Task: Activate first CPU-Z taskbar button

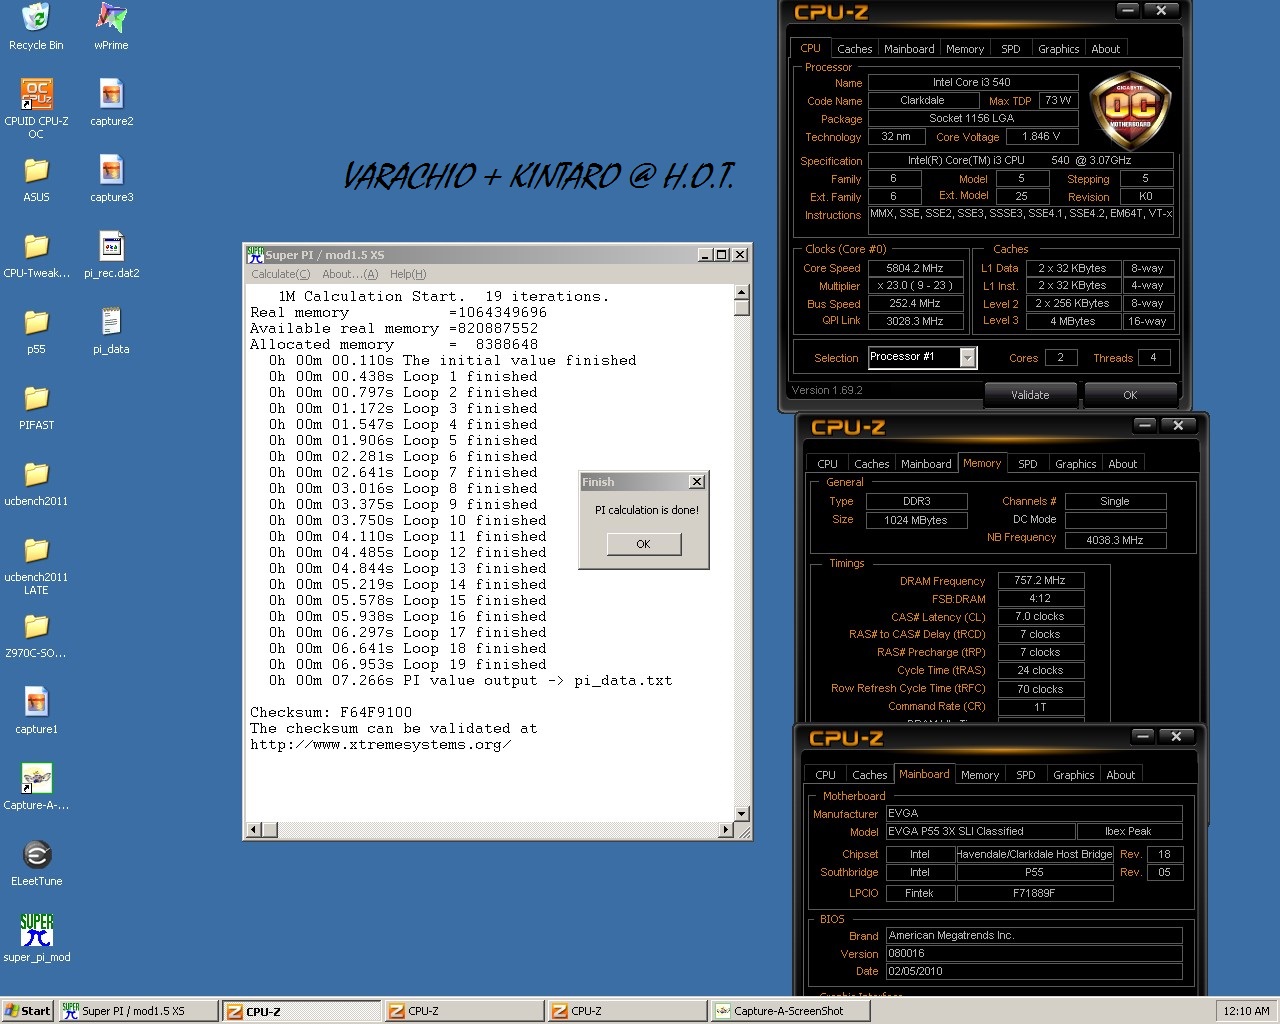Action: point(300,1011)
